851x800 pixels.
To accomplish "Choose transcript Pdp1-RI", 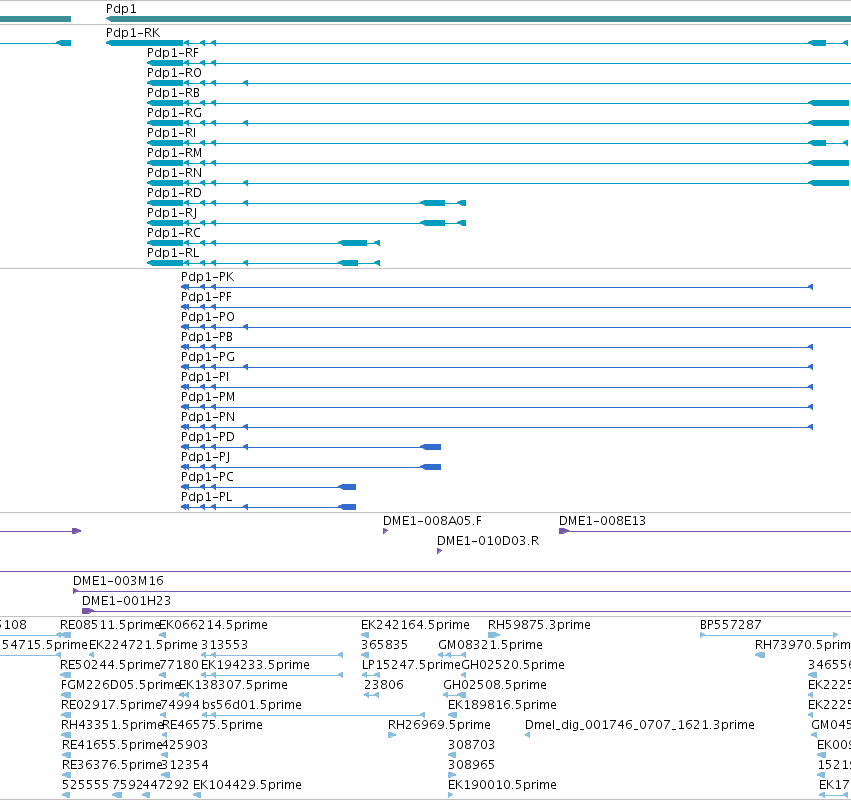I will click(x=172, y=133).
